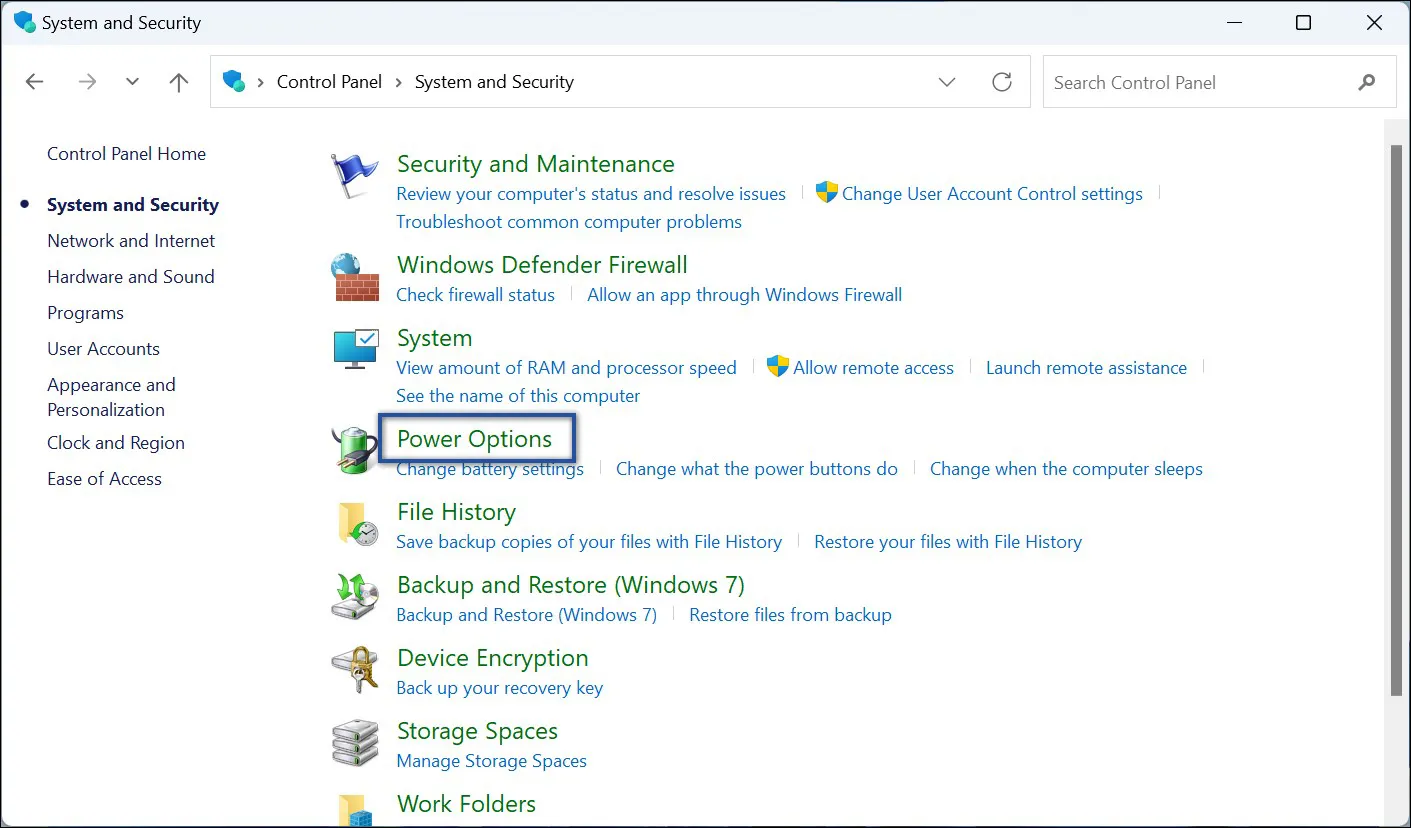Open the Power Options heading link

coord(474,439)
